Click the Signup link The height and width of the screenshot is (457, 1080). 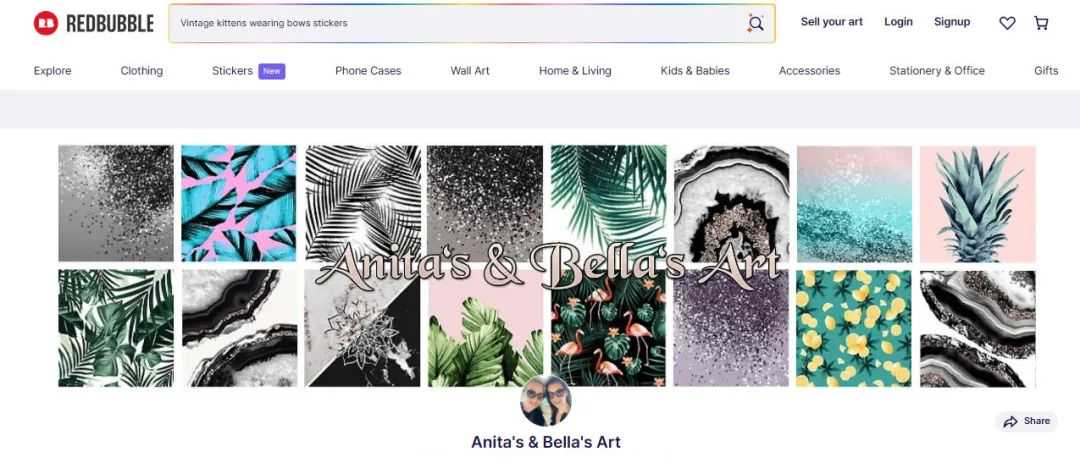952,22
